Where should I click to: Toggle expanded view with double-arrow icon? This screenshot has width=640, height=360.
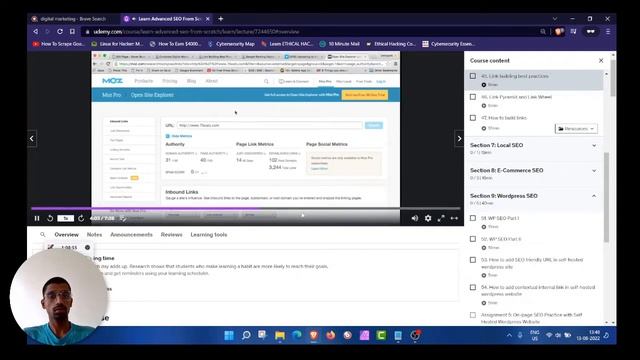[x=454, y=218]
